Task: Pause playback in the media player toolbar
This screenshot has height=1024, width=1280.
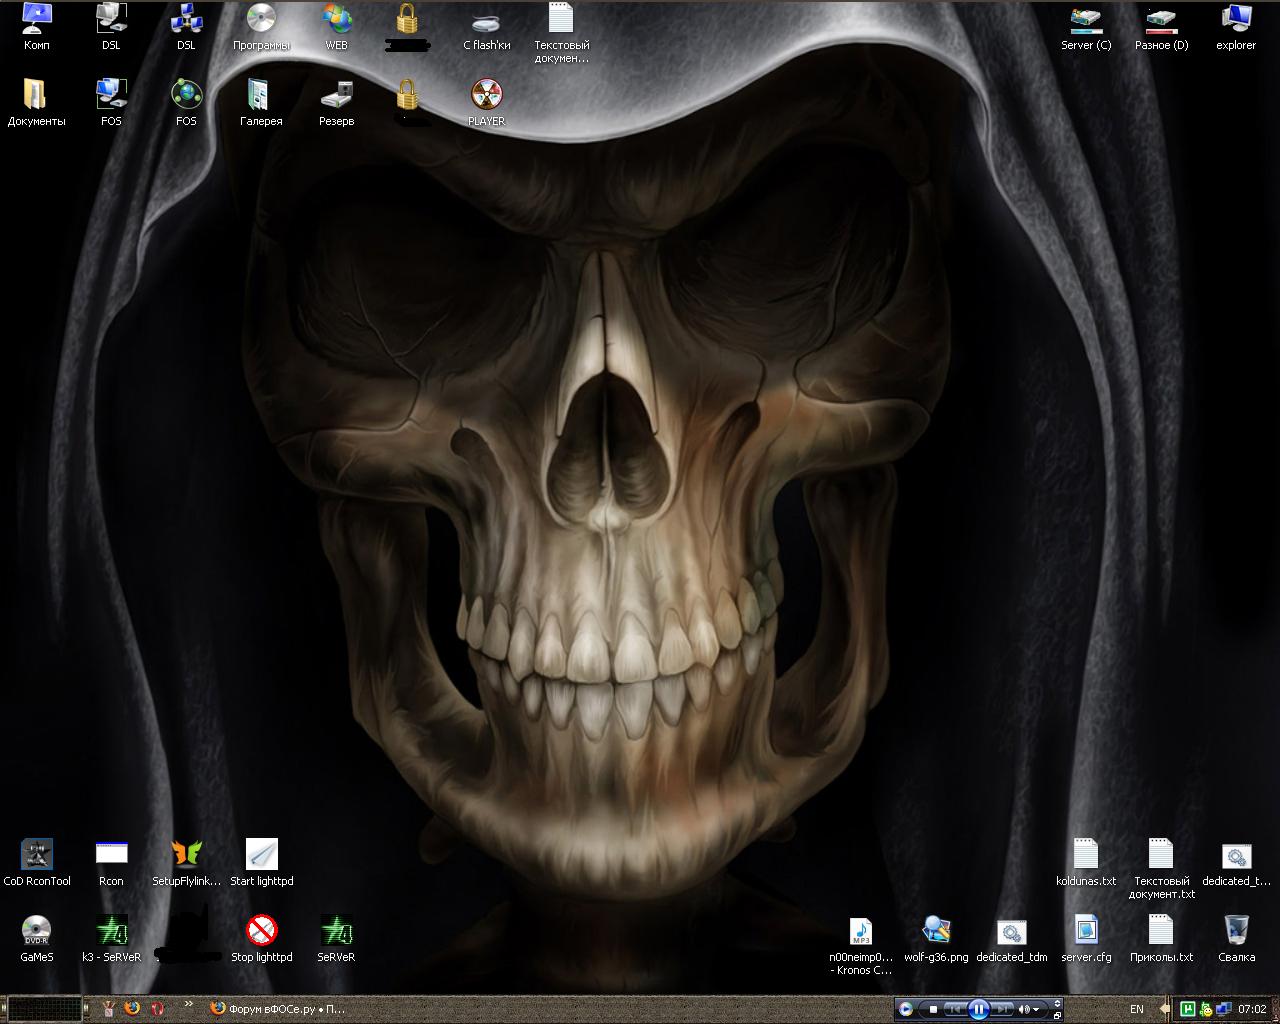Action: coord(979,1009)
